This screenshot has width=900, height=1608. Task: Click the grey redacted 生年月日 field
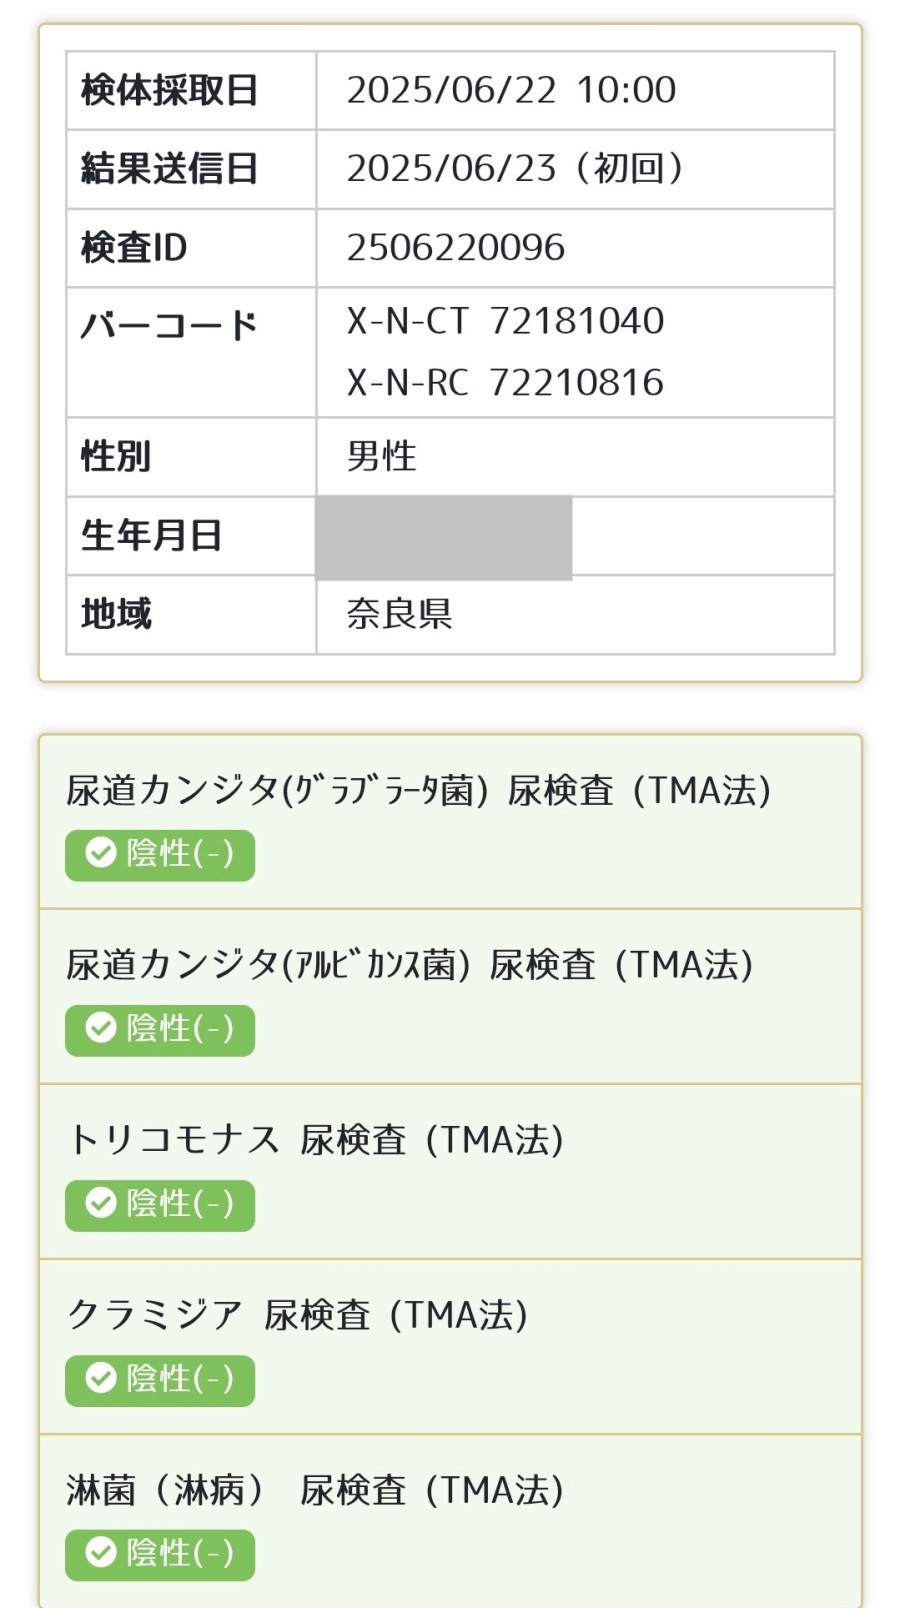444,538
